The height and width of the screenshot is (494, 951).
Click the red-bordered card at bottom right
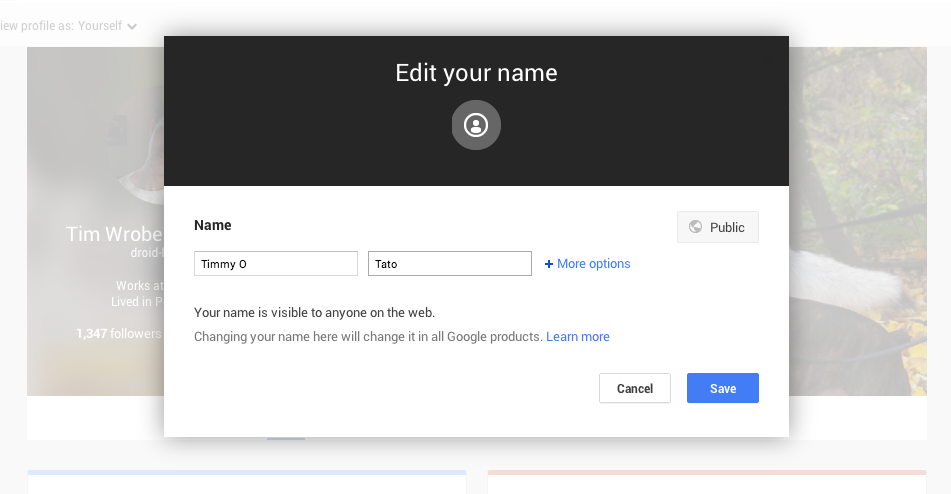pos(706,482)
